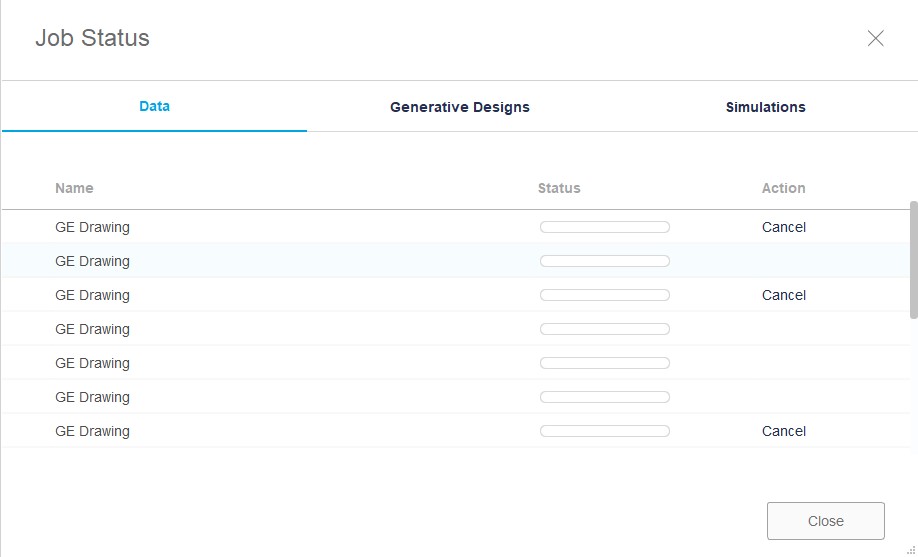Viewport: 918px width, 557px height.
Task: Select the highlighted GE Drawing row name
Action: click(x=93, y=261)
